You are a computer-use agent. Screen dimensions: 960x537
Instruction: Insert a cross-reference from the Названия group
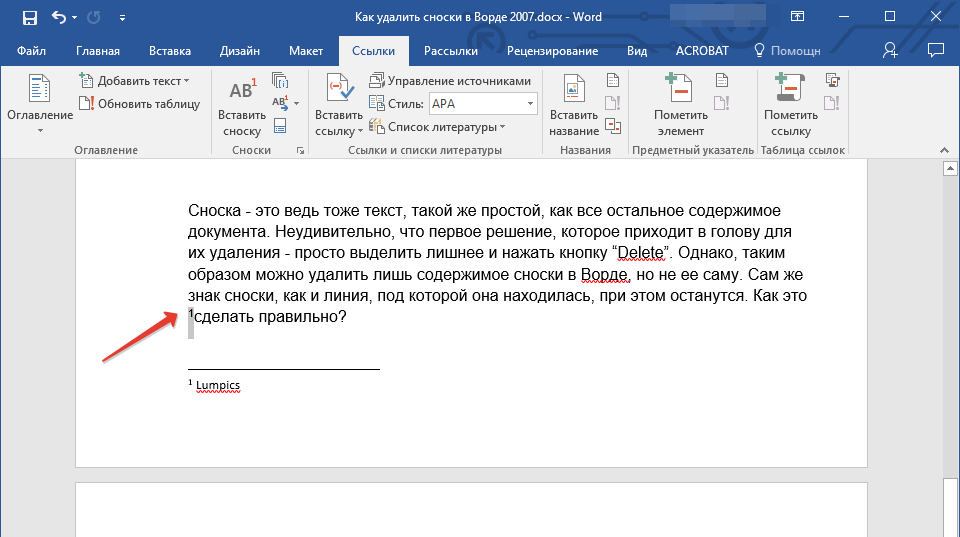613,125
